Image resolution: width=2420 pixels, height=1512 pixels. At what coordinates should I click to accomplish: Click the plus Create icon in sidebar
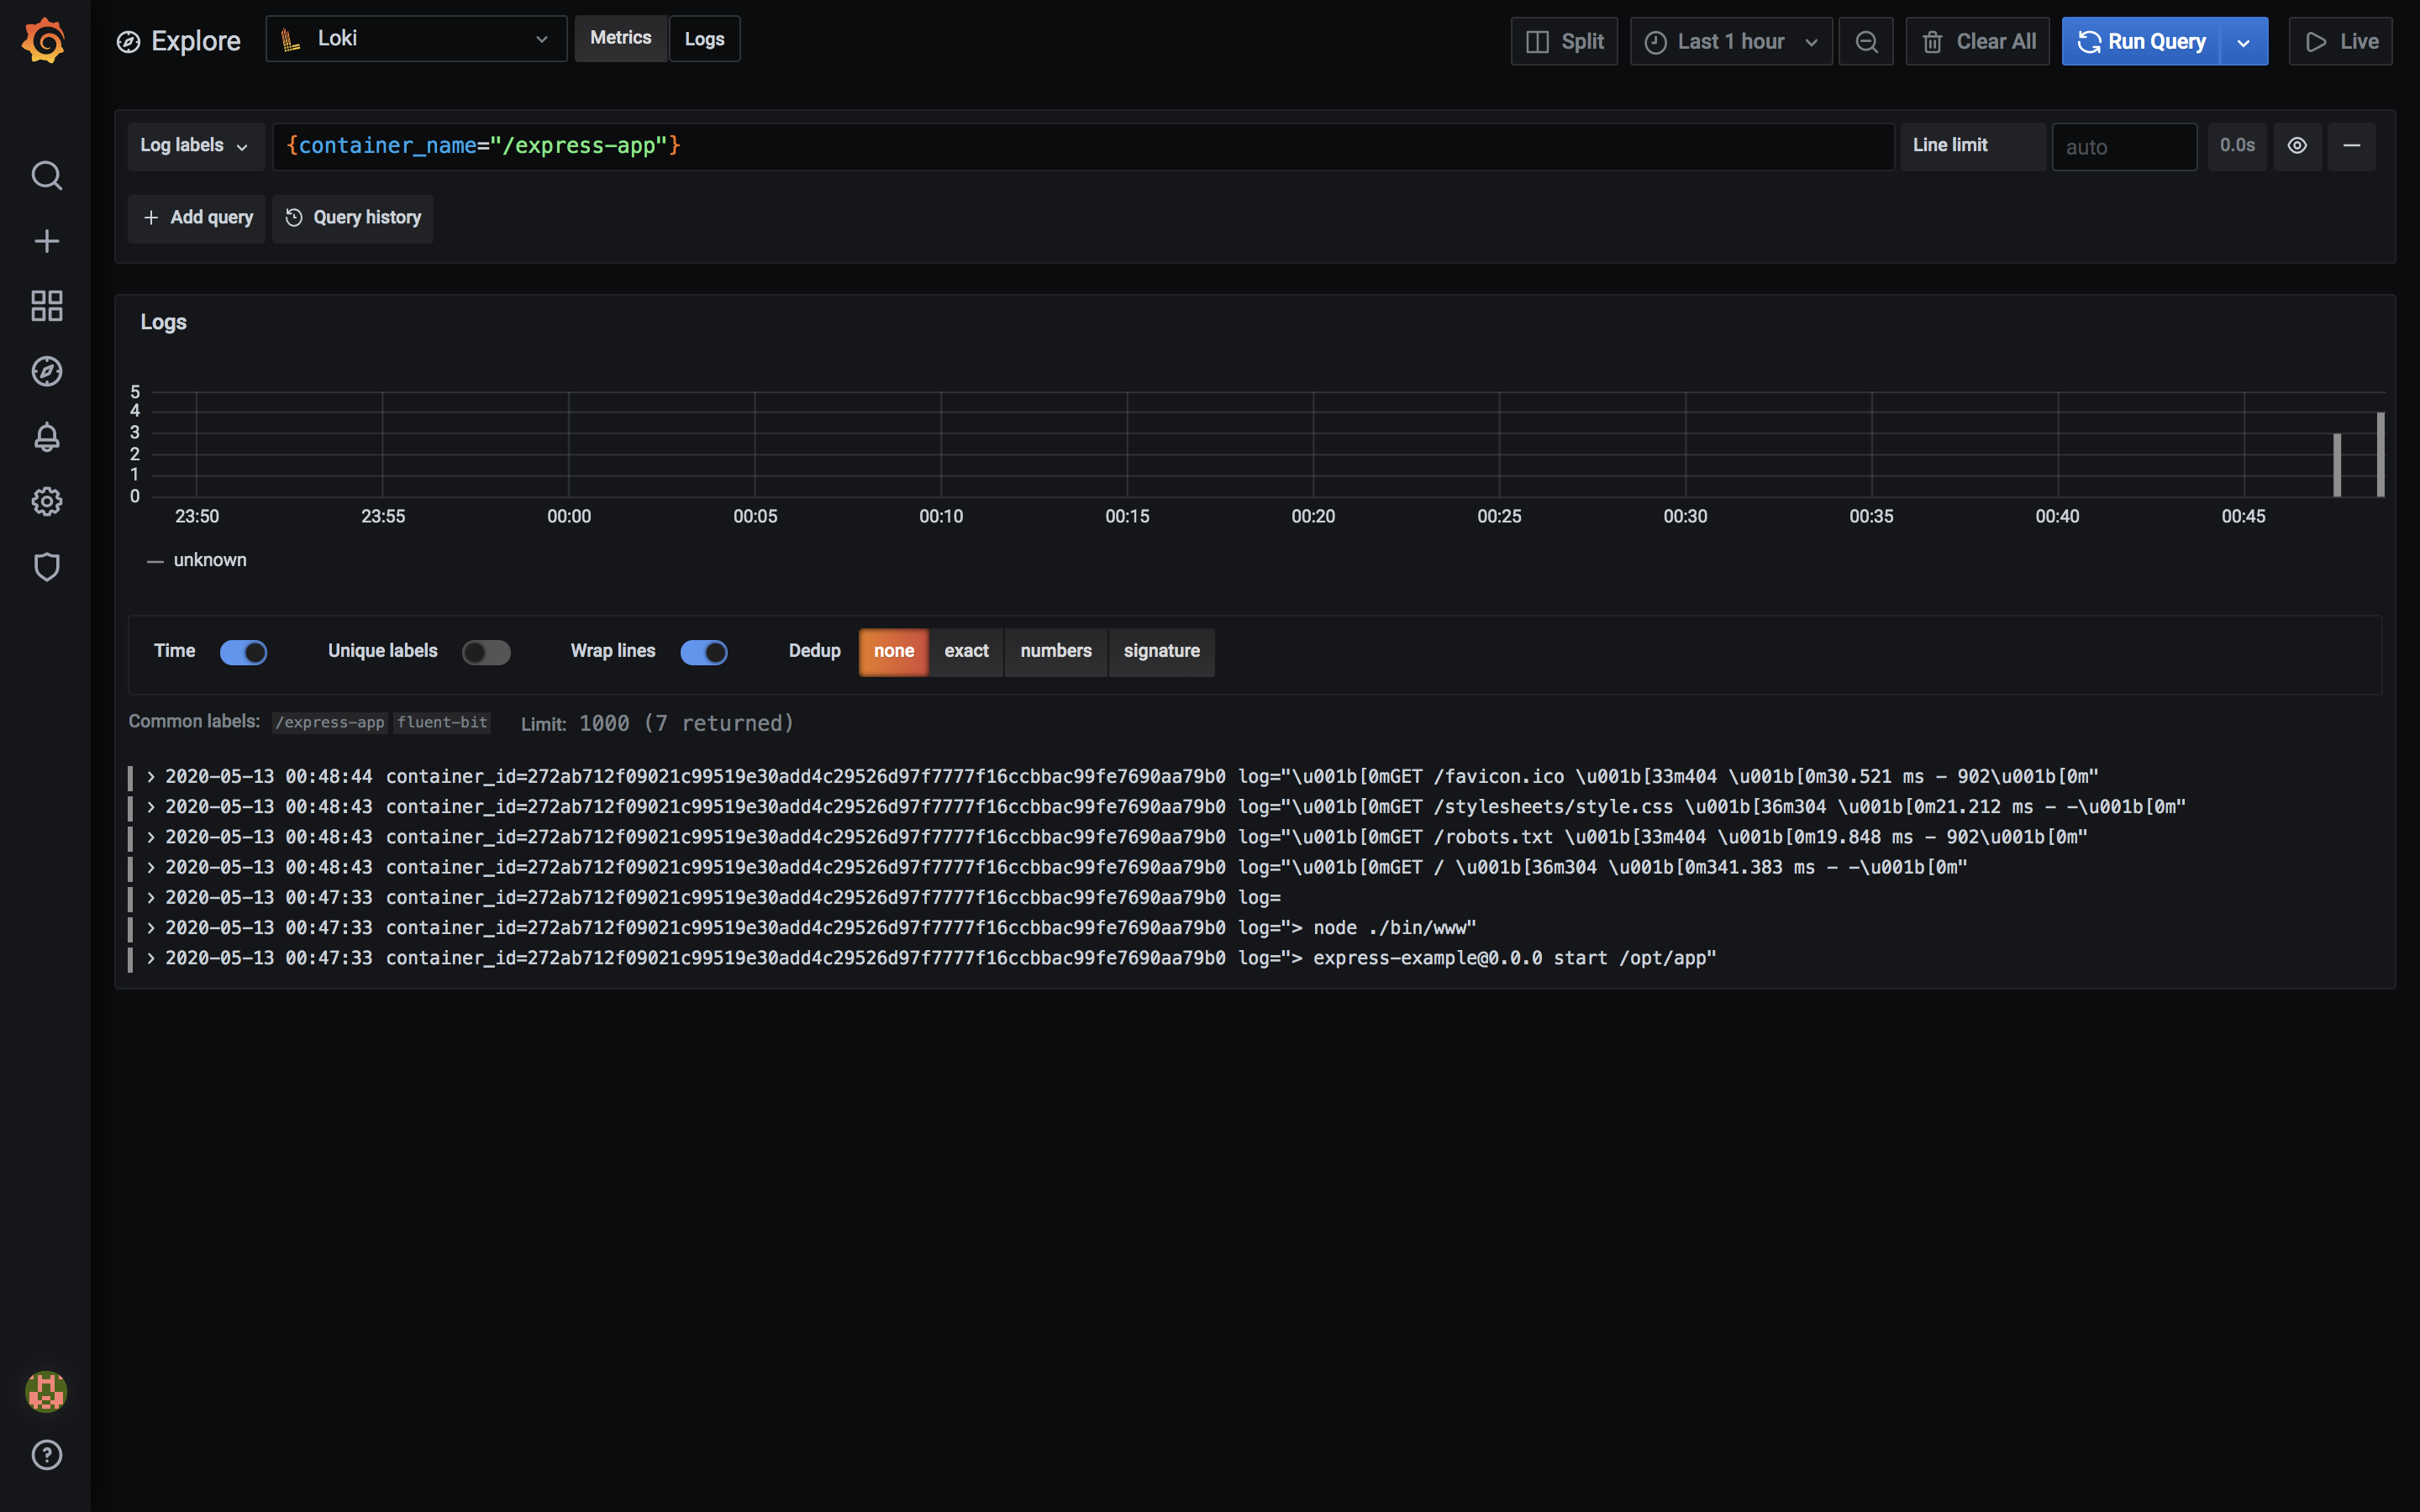(46, 241)
